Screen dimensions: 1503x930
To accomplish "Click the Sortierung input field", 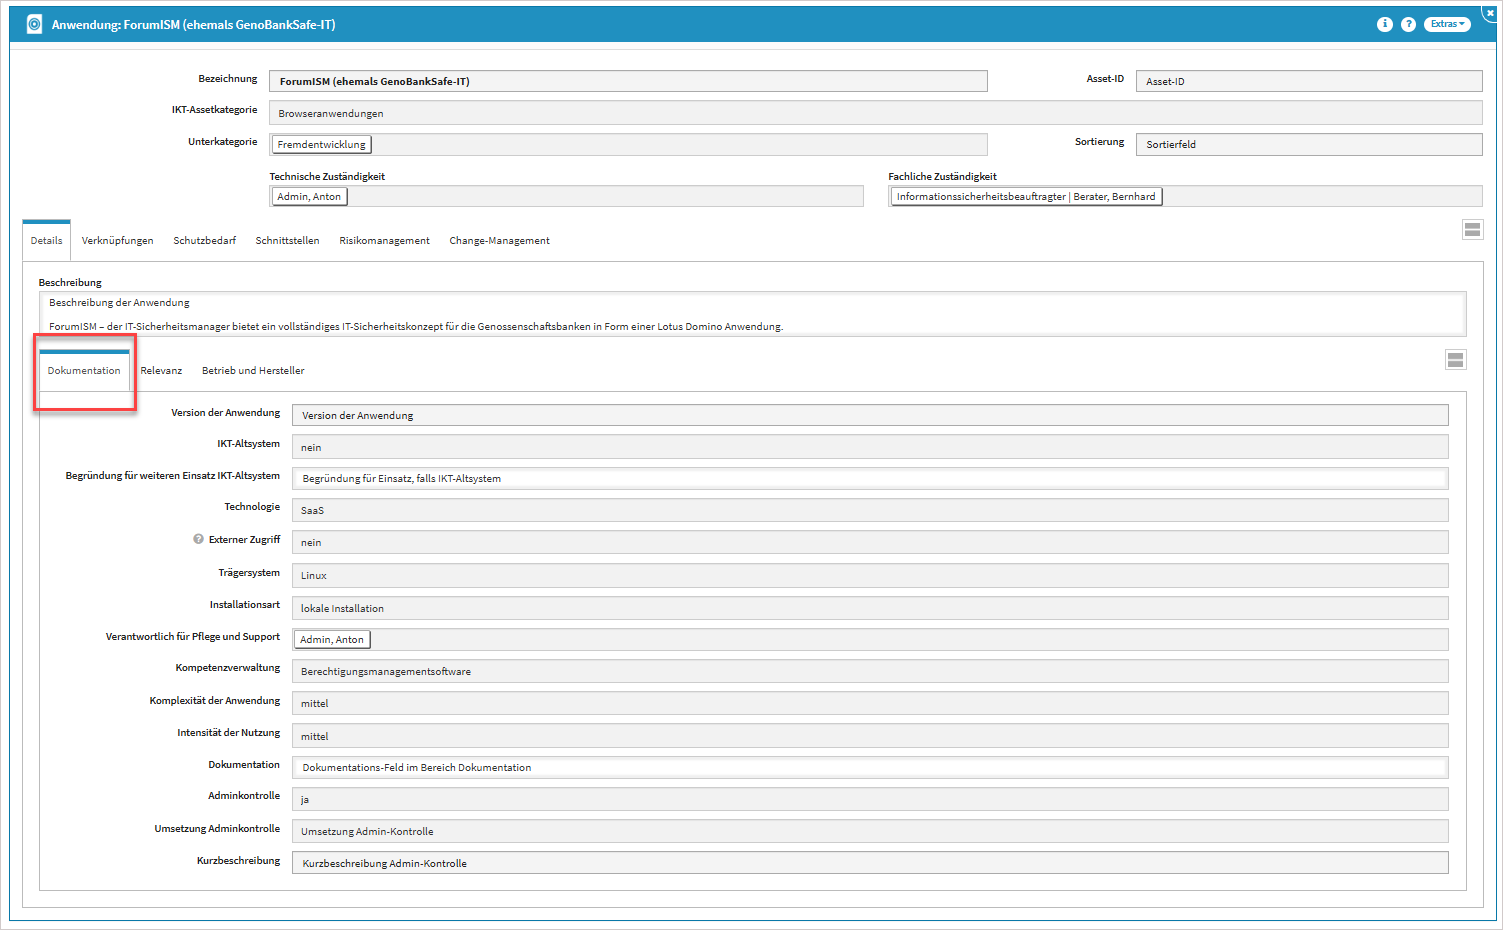I will 1309,144.
